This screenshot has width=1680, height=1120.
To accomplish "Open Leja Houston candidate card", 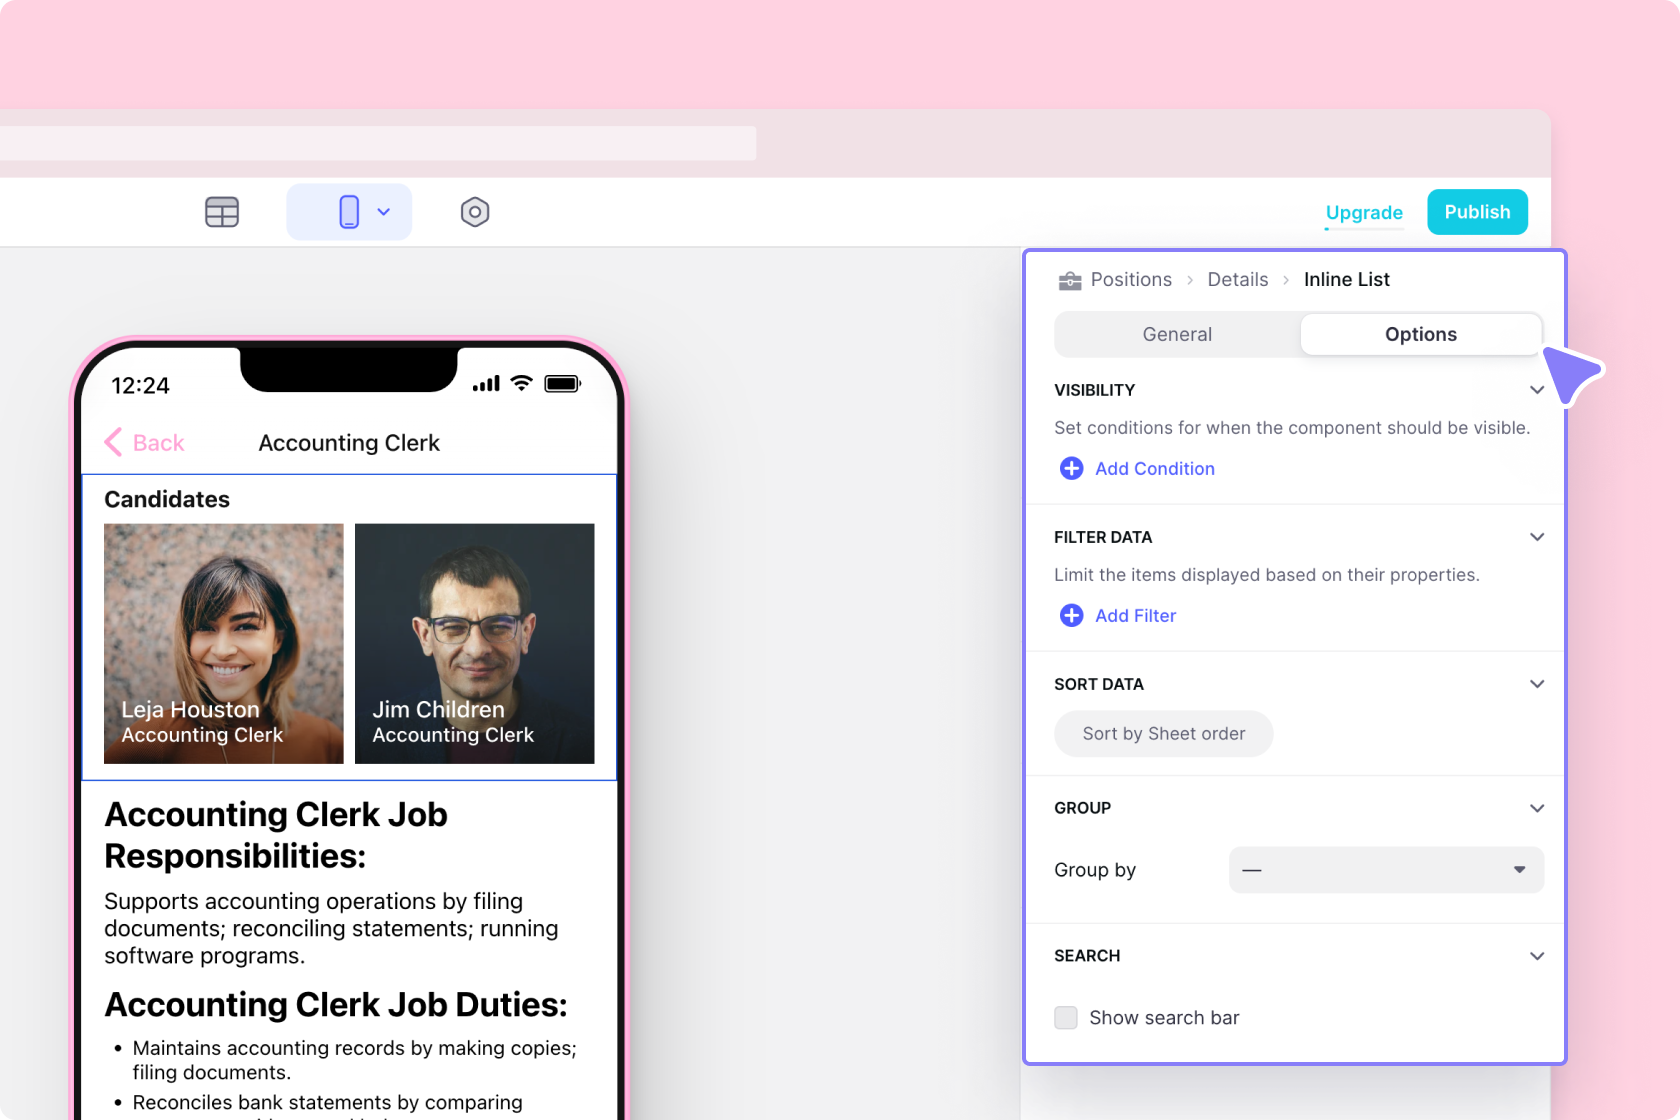I will (x=224, y=643).
